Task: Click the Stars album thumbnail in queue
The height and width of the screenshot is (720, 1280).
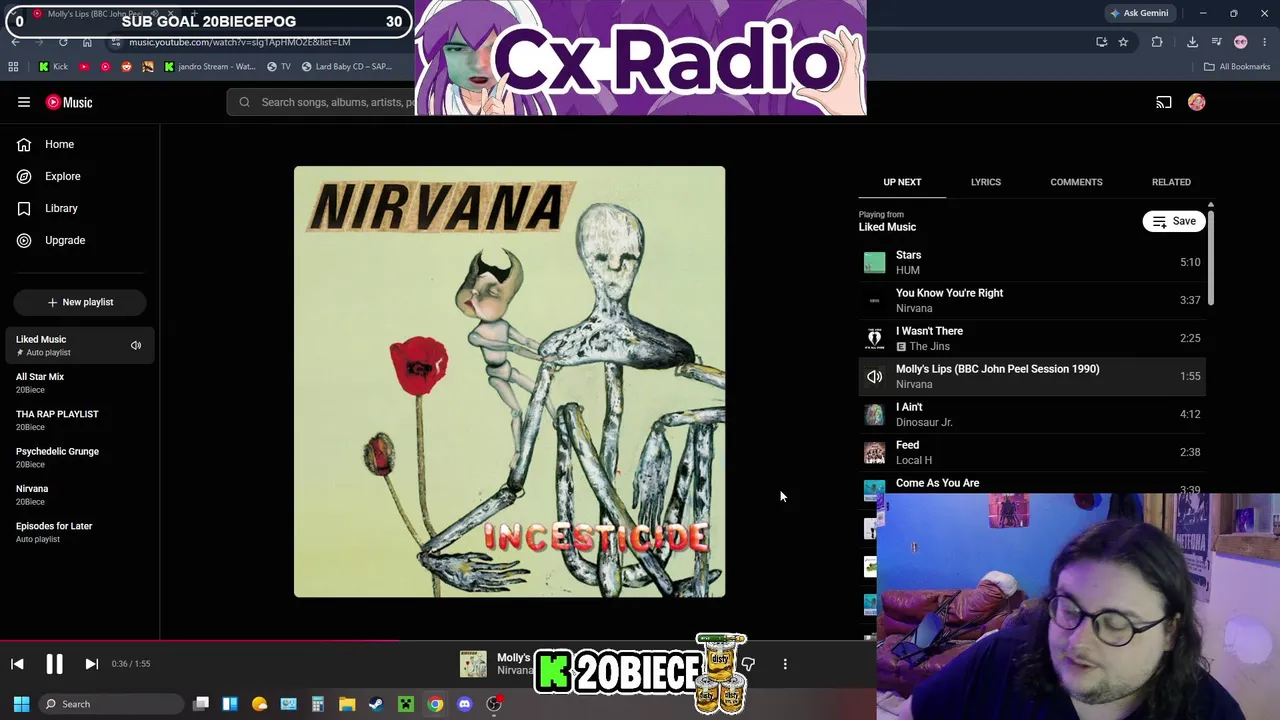Action: (875, 262)
